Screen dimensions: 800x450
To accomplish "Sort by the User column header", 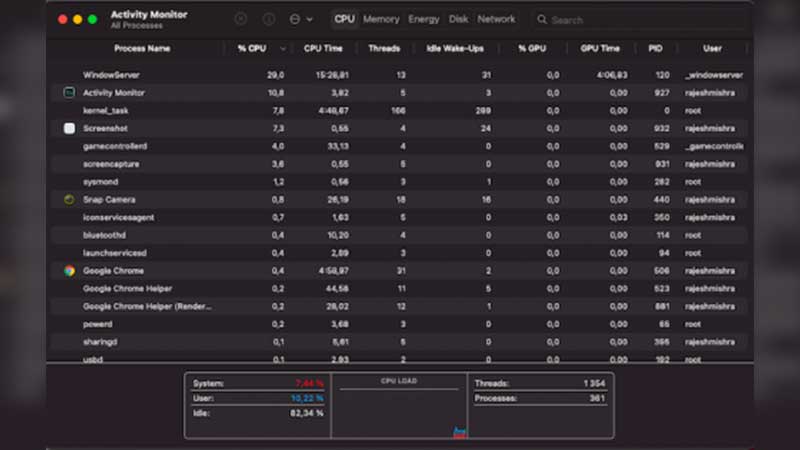I will (712, 48).
